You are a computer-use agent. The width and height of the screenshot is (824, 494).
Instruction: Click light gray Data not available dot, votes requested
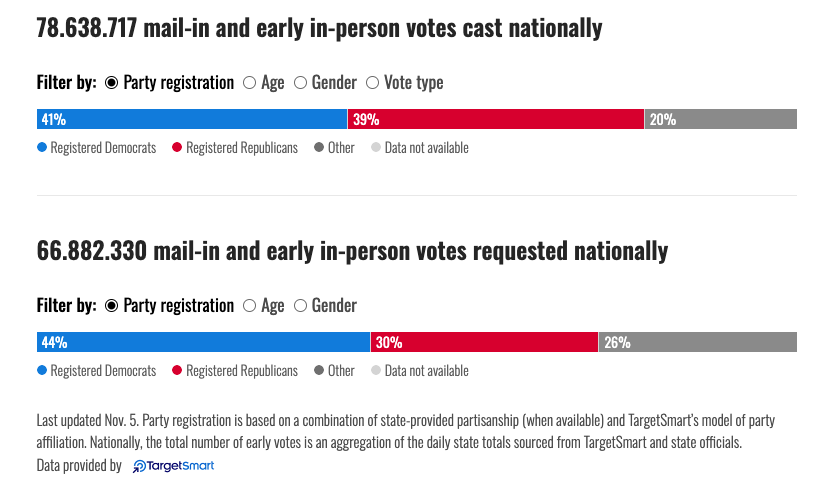point(376,371)
